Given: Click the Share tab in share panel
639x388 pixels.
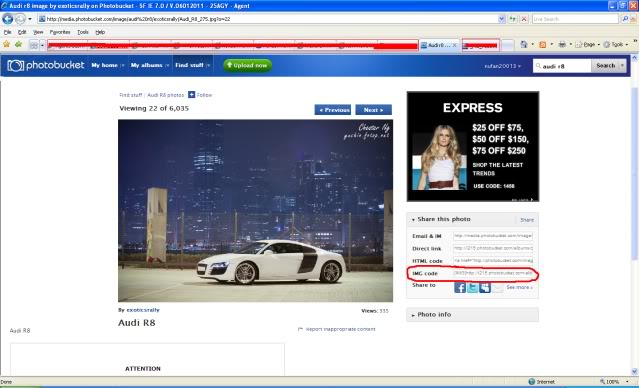Looking at the screenshot, I should tap(527, 220).
